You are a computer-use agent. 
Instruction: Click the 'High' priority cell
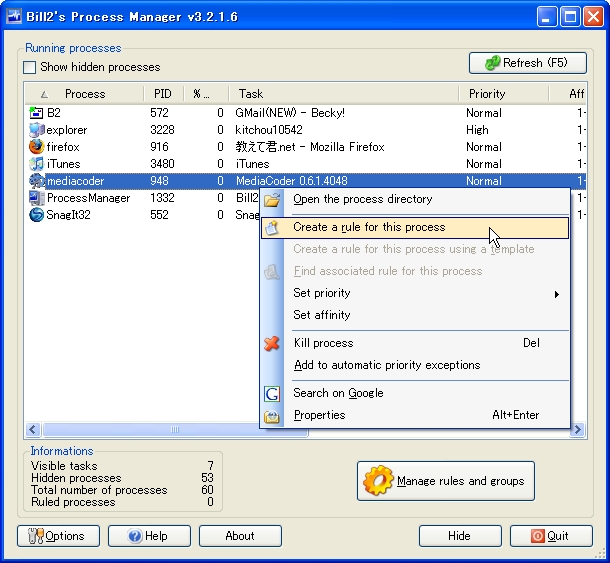(x=477, y=130)
